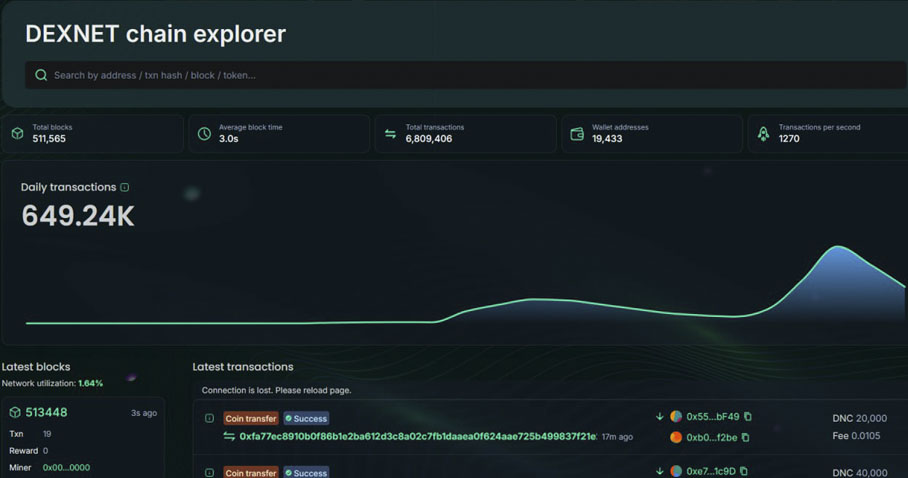This screenshot has height=478, width=908.
Task: Click the down arrow next to 0x55...bF49
Action: coord(660,417)
